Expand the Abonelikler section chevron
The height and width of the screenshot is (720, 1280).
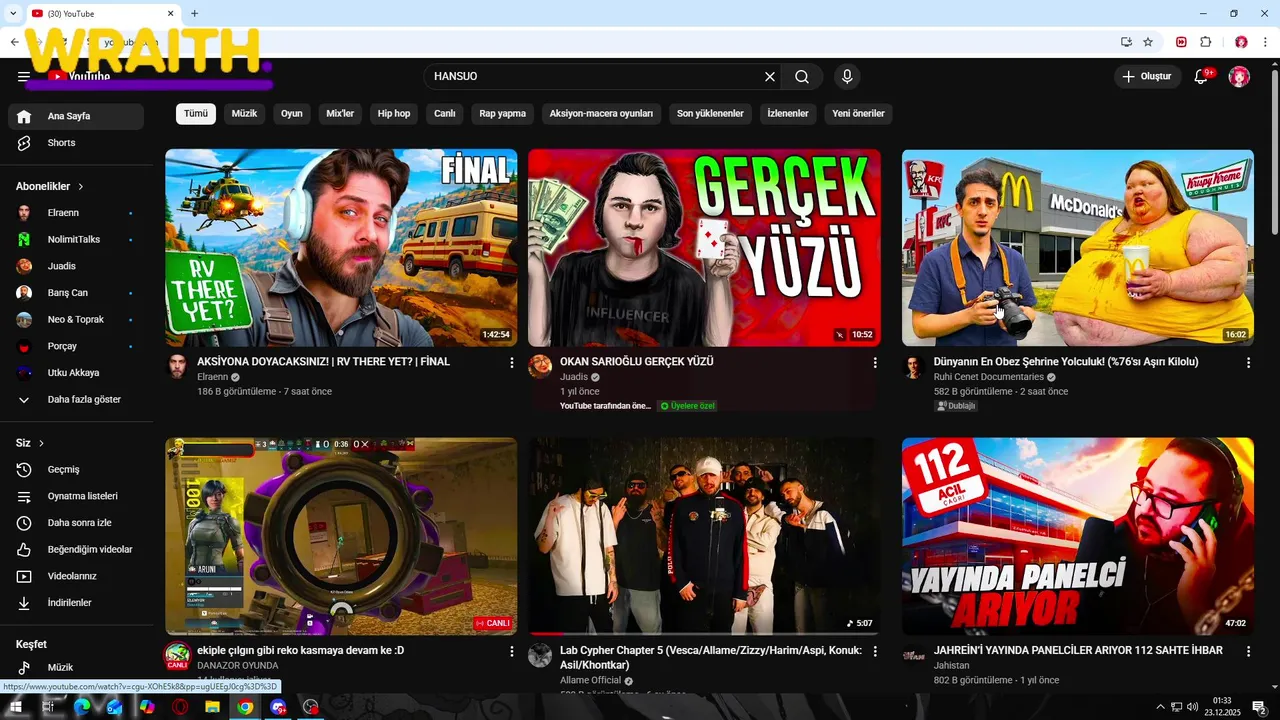(81, 187)
